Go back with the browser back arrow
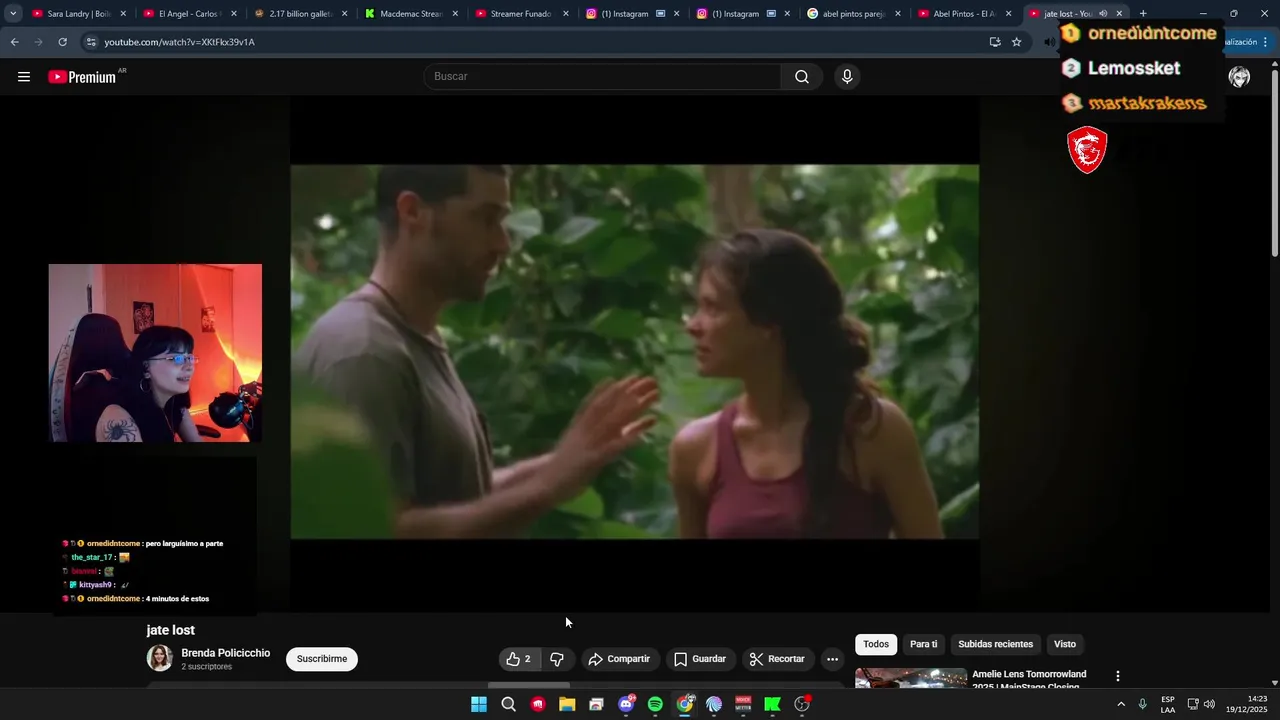This screenshot has height=720, width=1280. (x=14, y=42)
